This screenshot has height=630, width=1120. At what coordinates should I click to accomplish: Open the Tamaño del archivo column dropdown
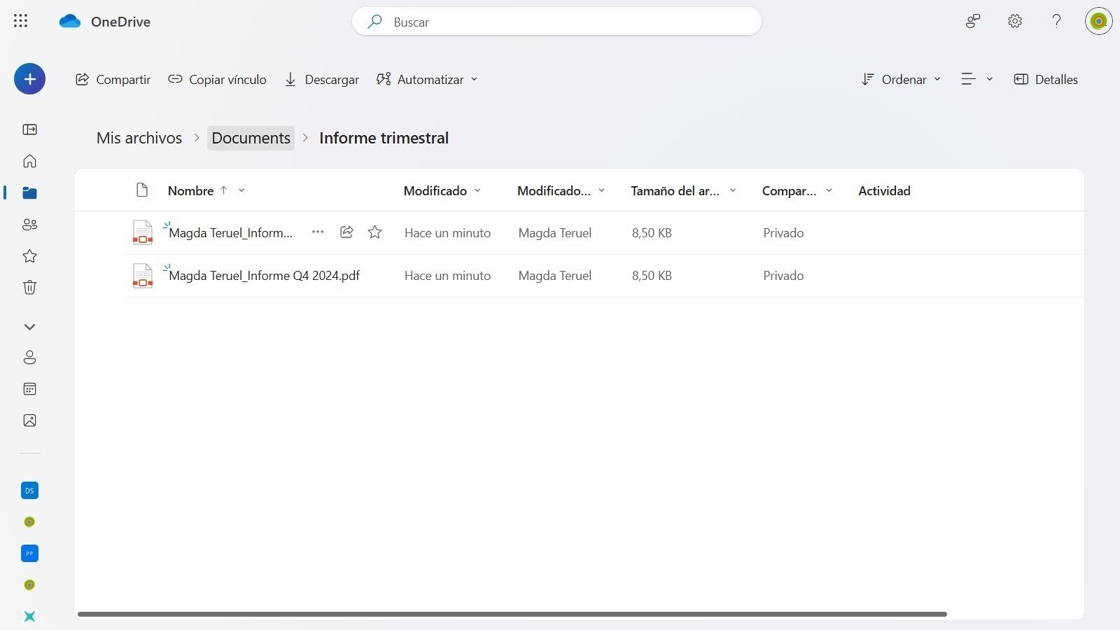(732, 191)
